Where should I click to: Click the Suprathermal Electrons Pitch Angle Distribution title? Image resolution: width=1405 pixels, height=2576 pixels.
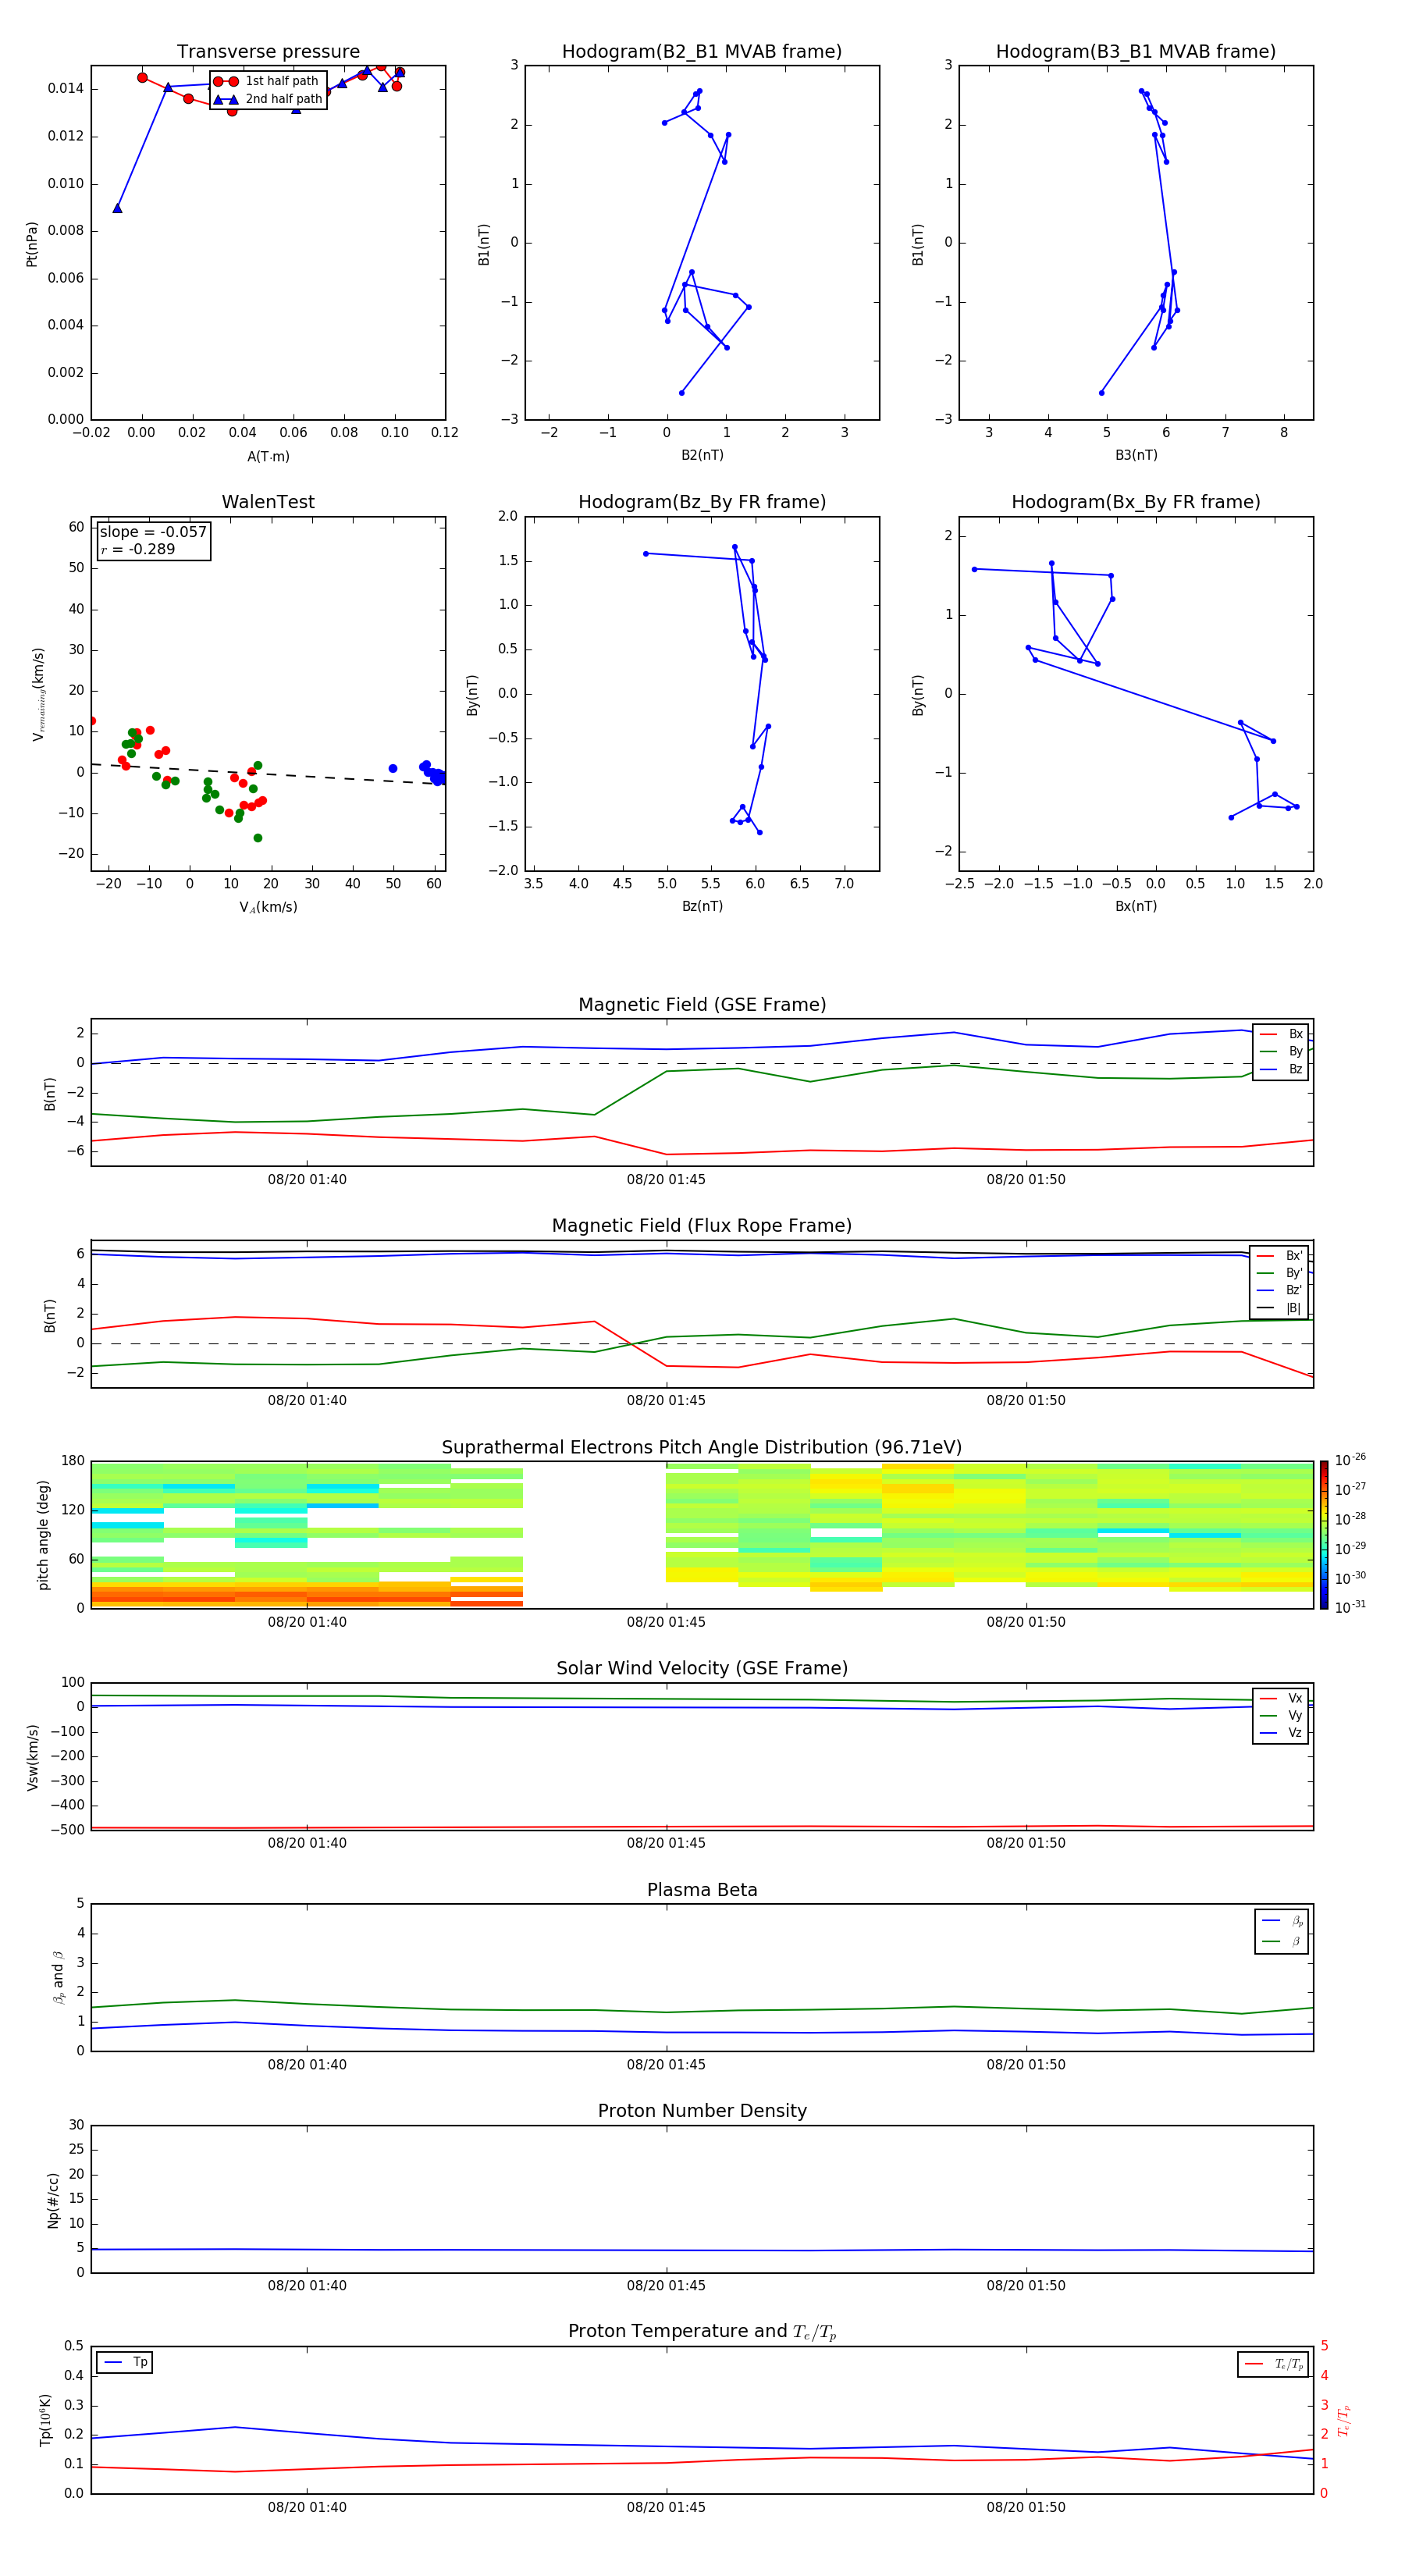click(x=702, y=1448)
